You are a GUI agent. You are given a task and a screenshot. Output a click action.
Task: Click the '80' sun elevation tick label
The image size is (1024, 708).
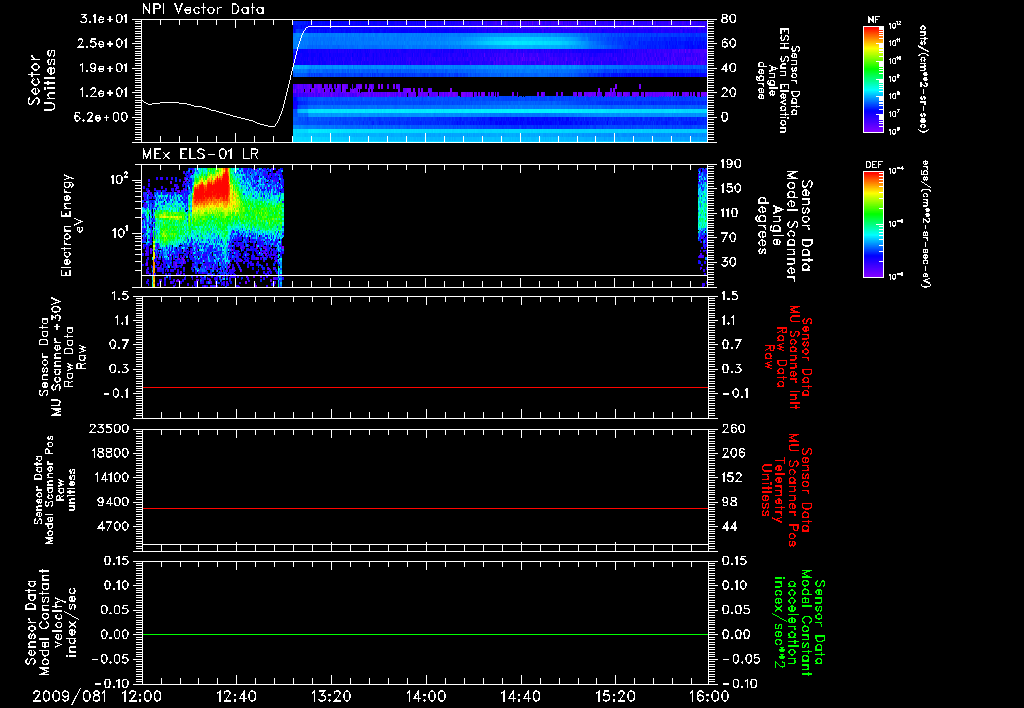729,19
